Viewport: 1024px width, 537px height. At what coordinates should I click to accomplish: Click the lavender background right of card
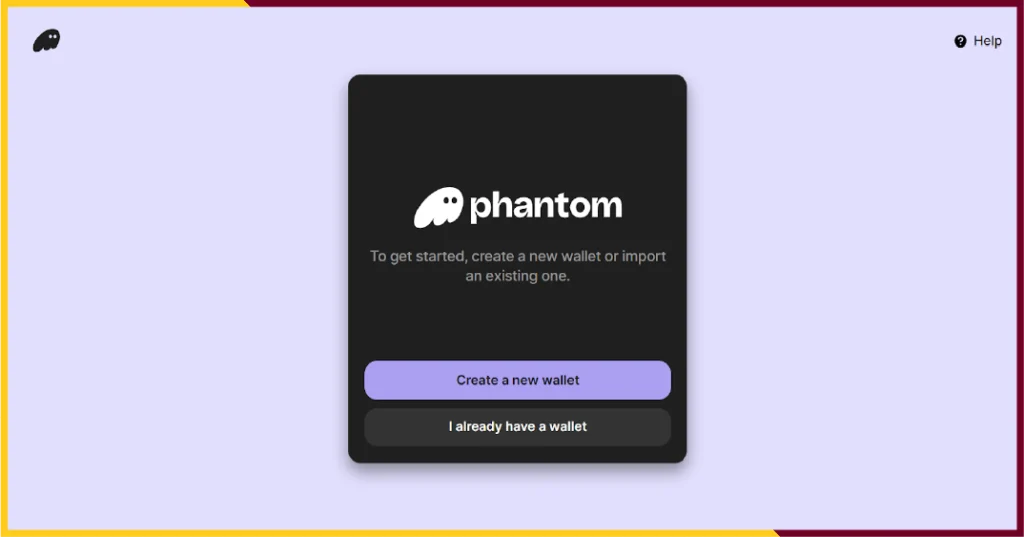pyautogui.click(x=849, y=274)
